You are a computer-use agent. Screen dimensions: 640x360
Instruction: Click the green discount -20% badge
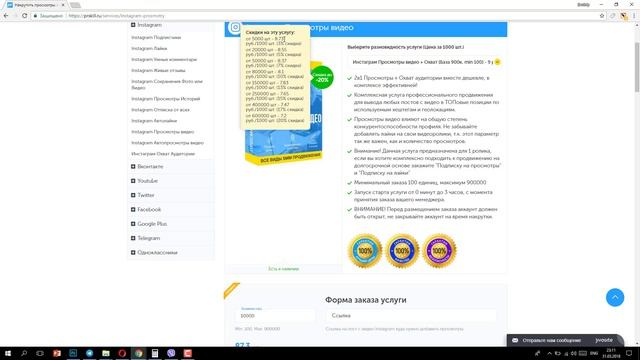[322, 77]
